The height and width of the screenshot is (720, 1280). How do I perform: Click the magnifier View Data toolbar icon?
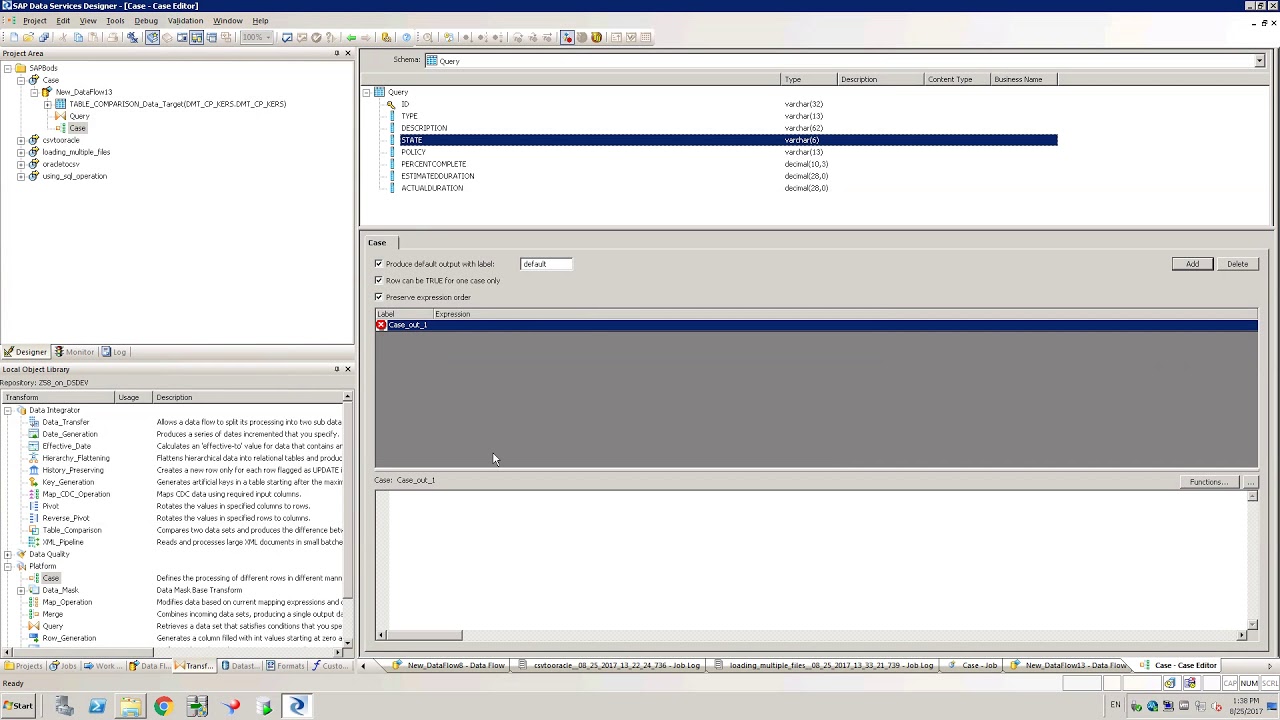(427, 37)
